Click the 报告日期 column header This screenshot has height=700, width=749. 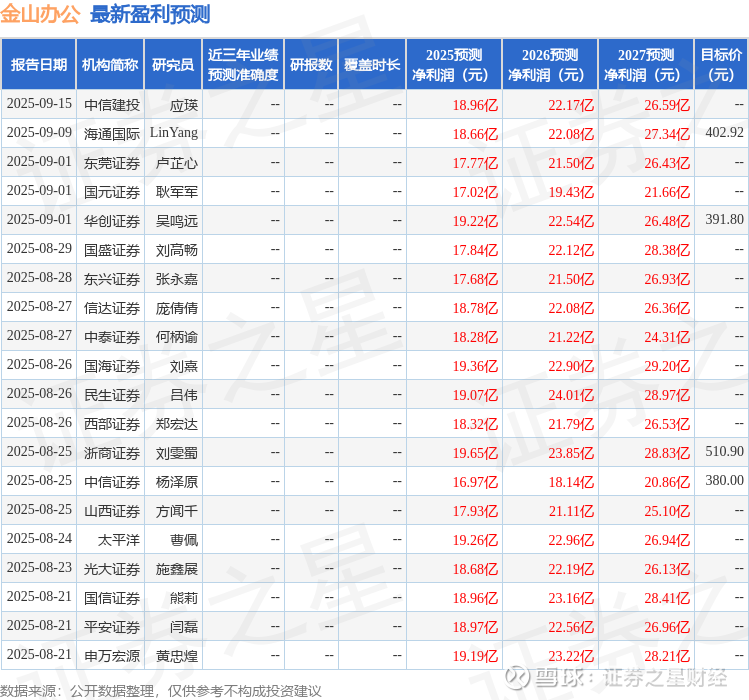pyautogui.click(x=39, y=65)
